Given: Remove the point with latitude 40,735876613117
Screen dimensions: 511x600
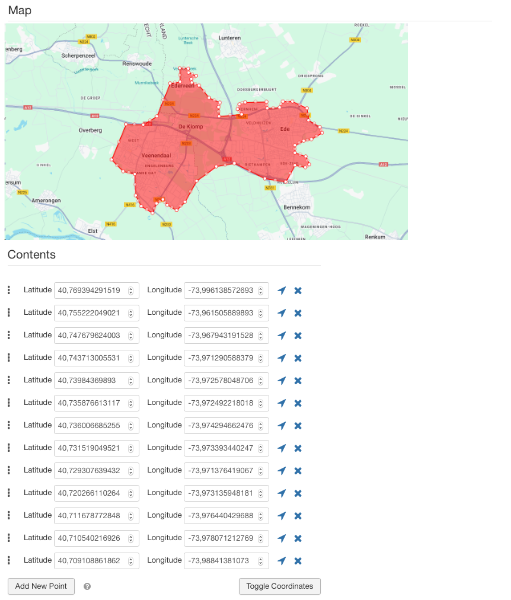Looking at the screenshot, I should (298, 403).
